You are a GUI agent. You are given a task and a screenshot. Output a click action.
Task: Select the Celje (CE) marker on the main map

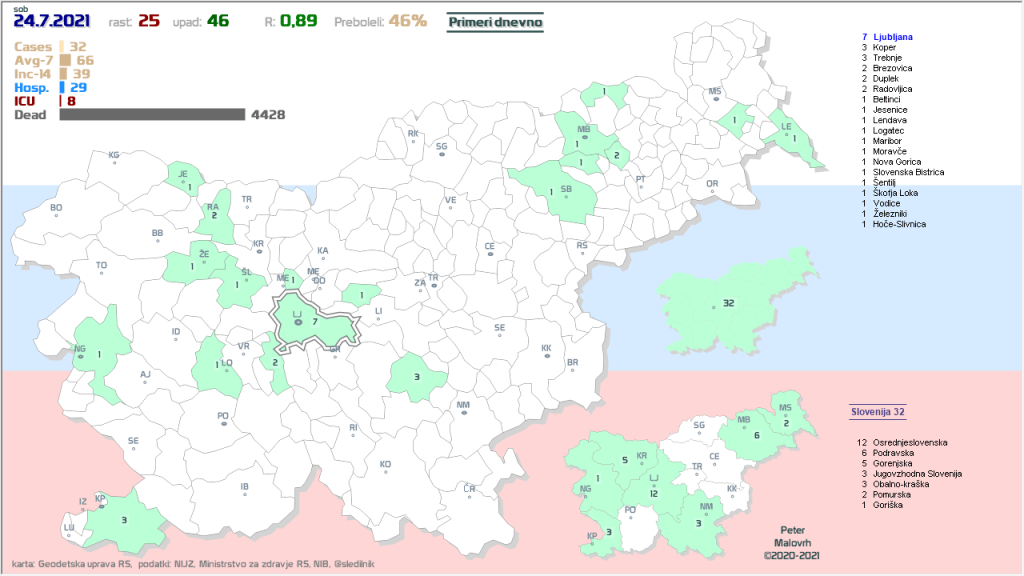point(490,254)
